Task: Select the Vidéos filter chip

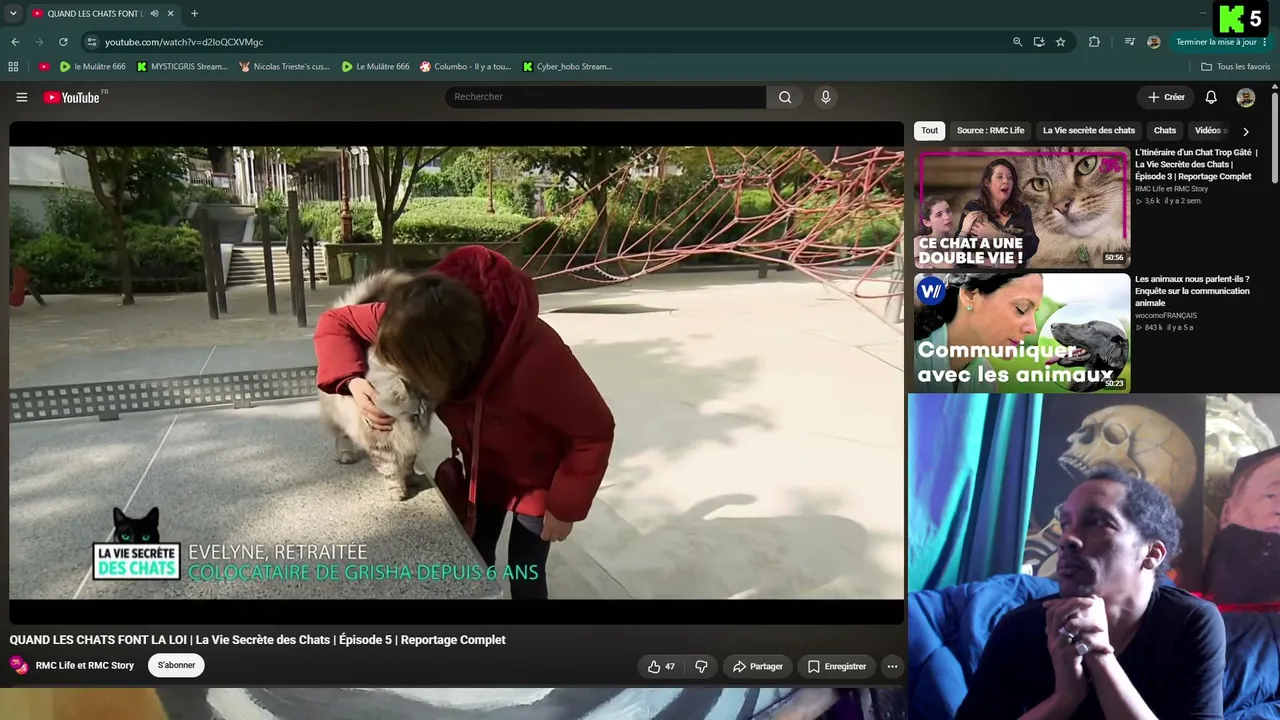Action: click(x=1209, y=131)
